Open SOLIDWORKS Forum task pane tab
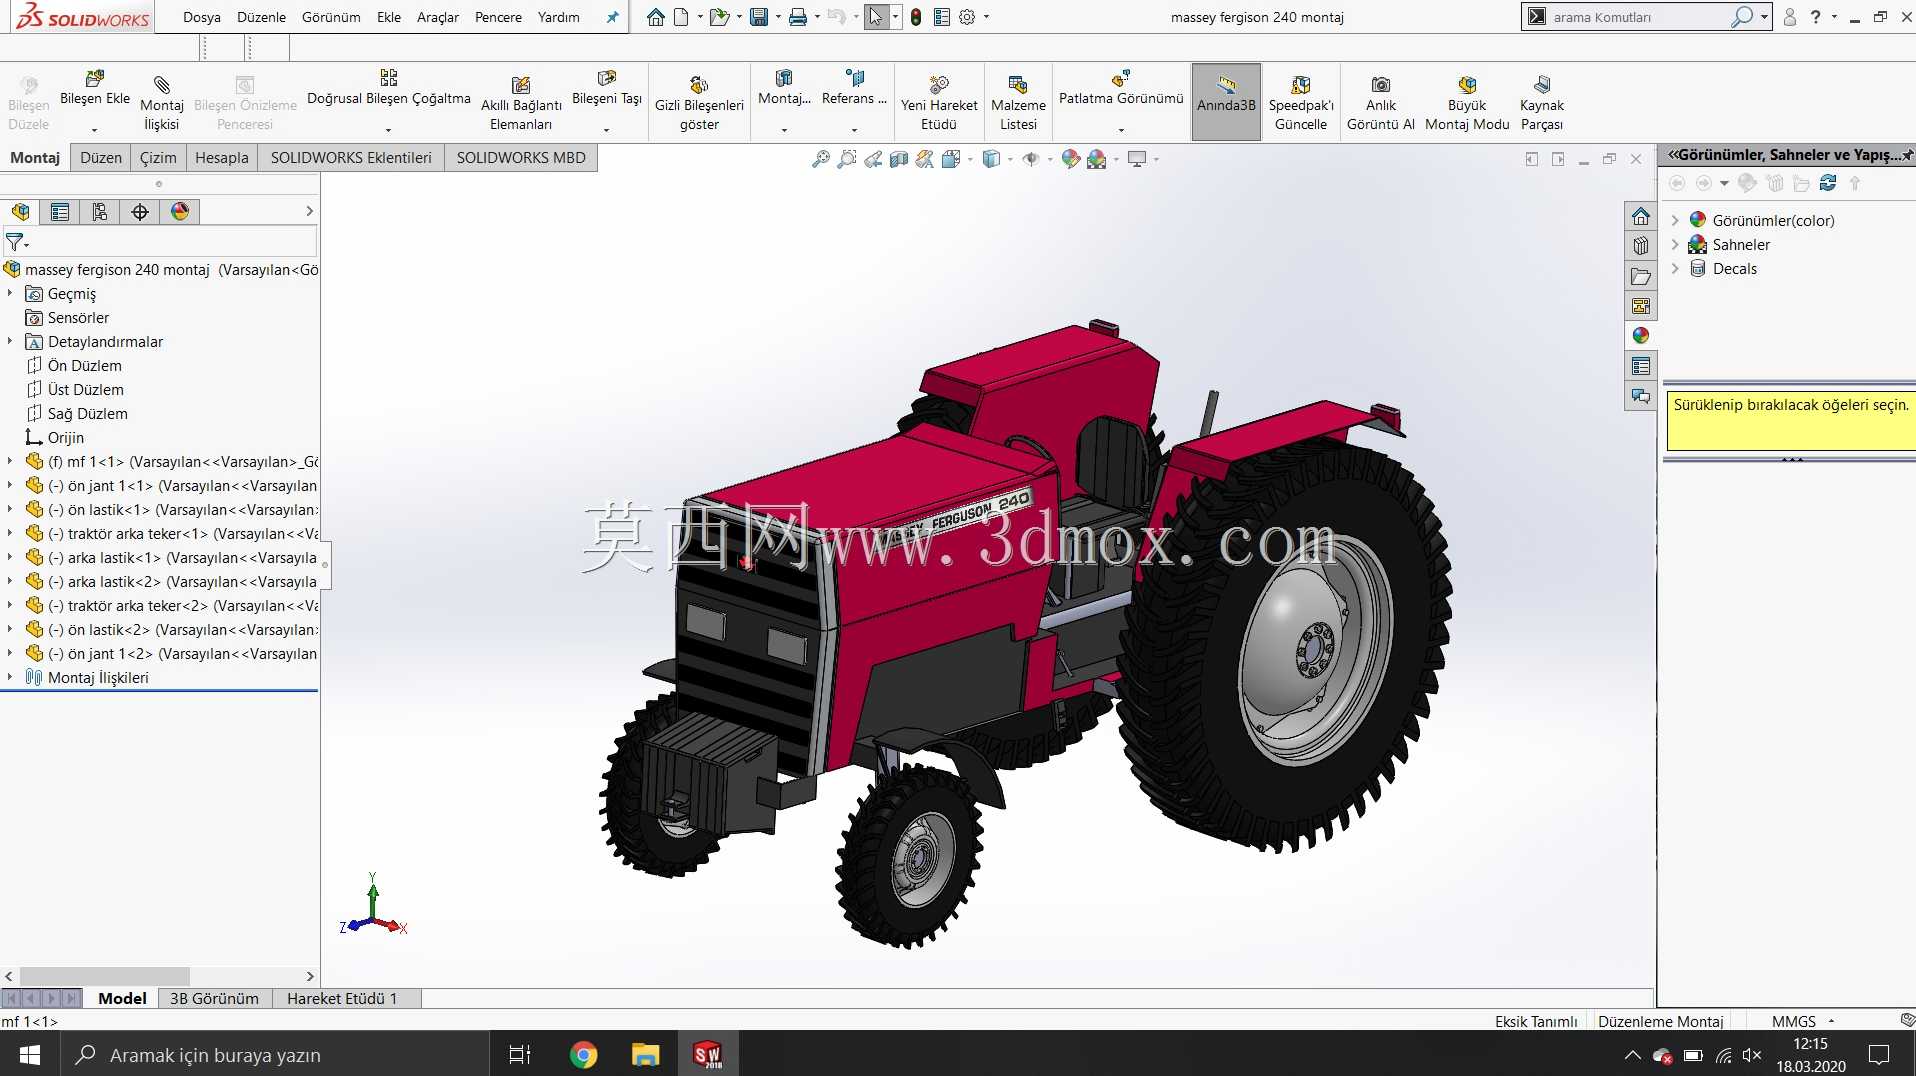 coord(1641,396)
